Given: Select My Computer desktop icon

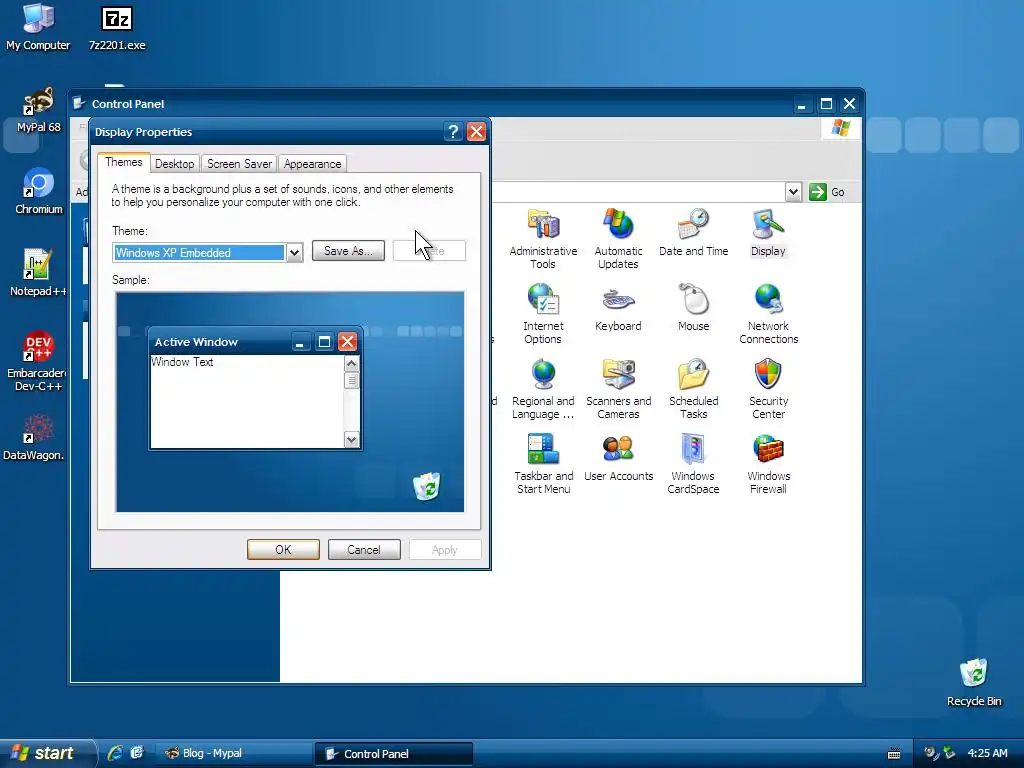Looking at the screenshot, I should (x=38, y=27).
